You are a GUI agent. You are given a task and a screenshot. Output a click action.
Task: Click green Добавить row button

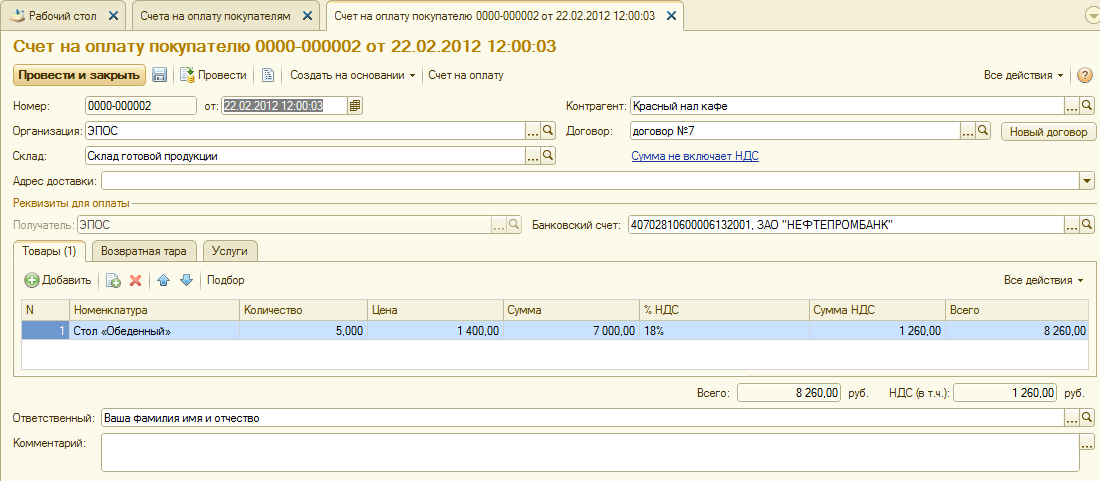click(58, 280)
